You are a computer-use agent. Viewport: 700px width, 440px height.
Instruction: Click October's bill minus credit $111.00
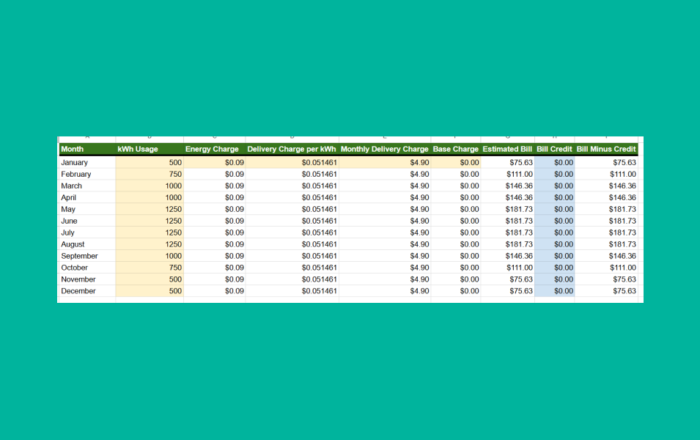pyautogui.click(x=606, y=267)
